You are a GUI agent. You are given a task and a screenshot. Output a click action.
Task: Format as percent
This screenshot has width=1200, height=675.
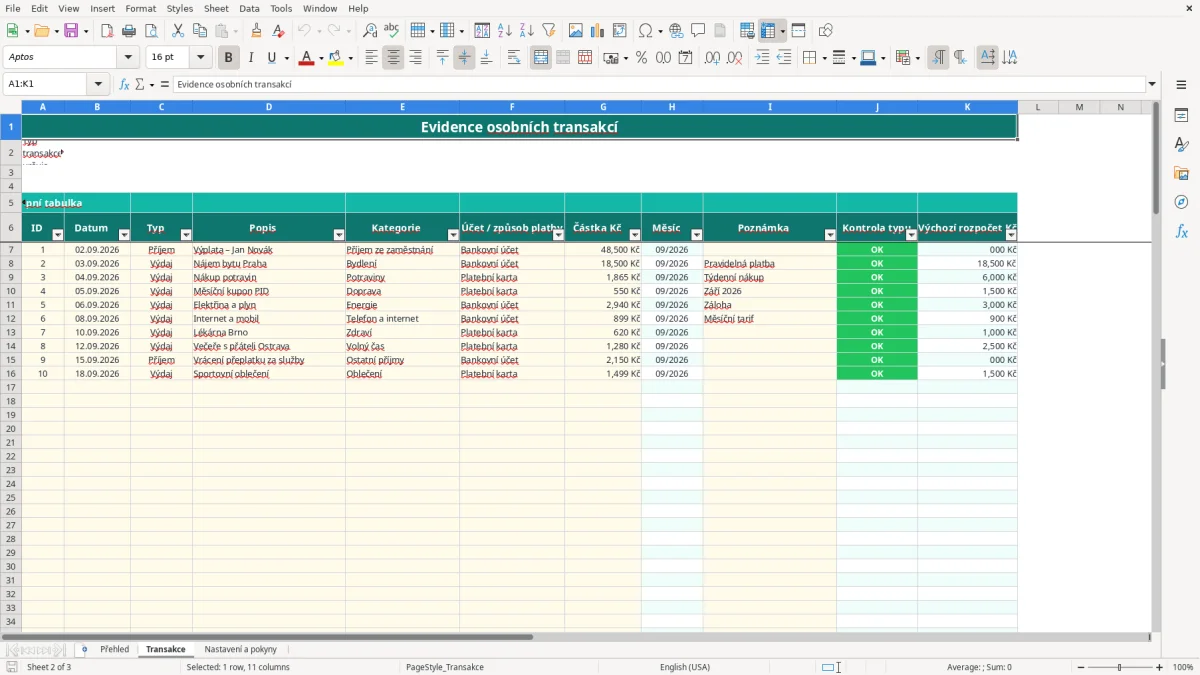pyautogui.click(x=641, y=58)
